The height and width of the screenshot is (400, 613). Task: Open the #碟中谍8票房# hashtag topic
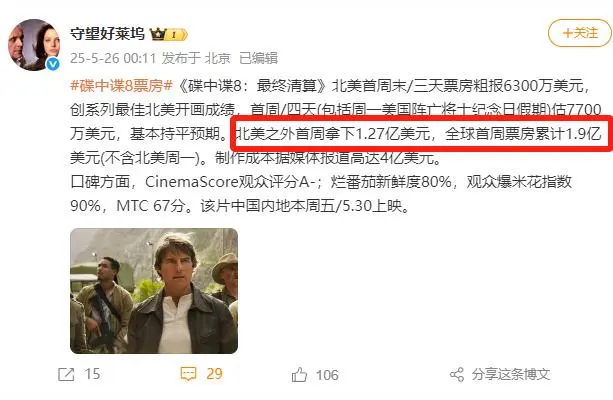point(121,85)
